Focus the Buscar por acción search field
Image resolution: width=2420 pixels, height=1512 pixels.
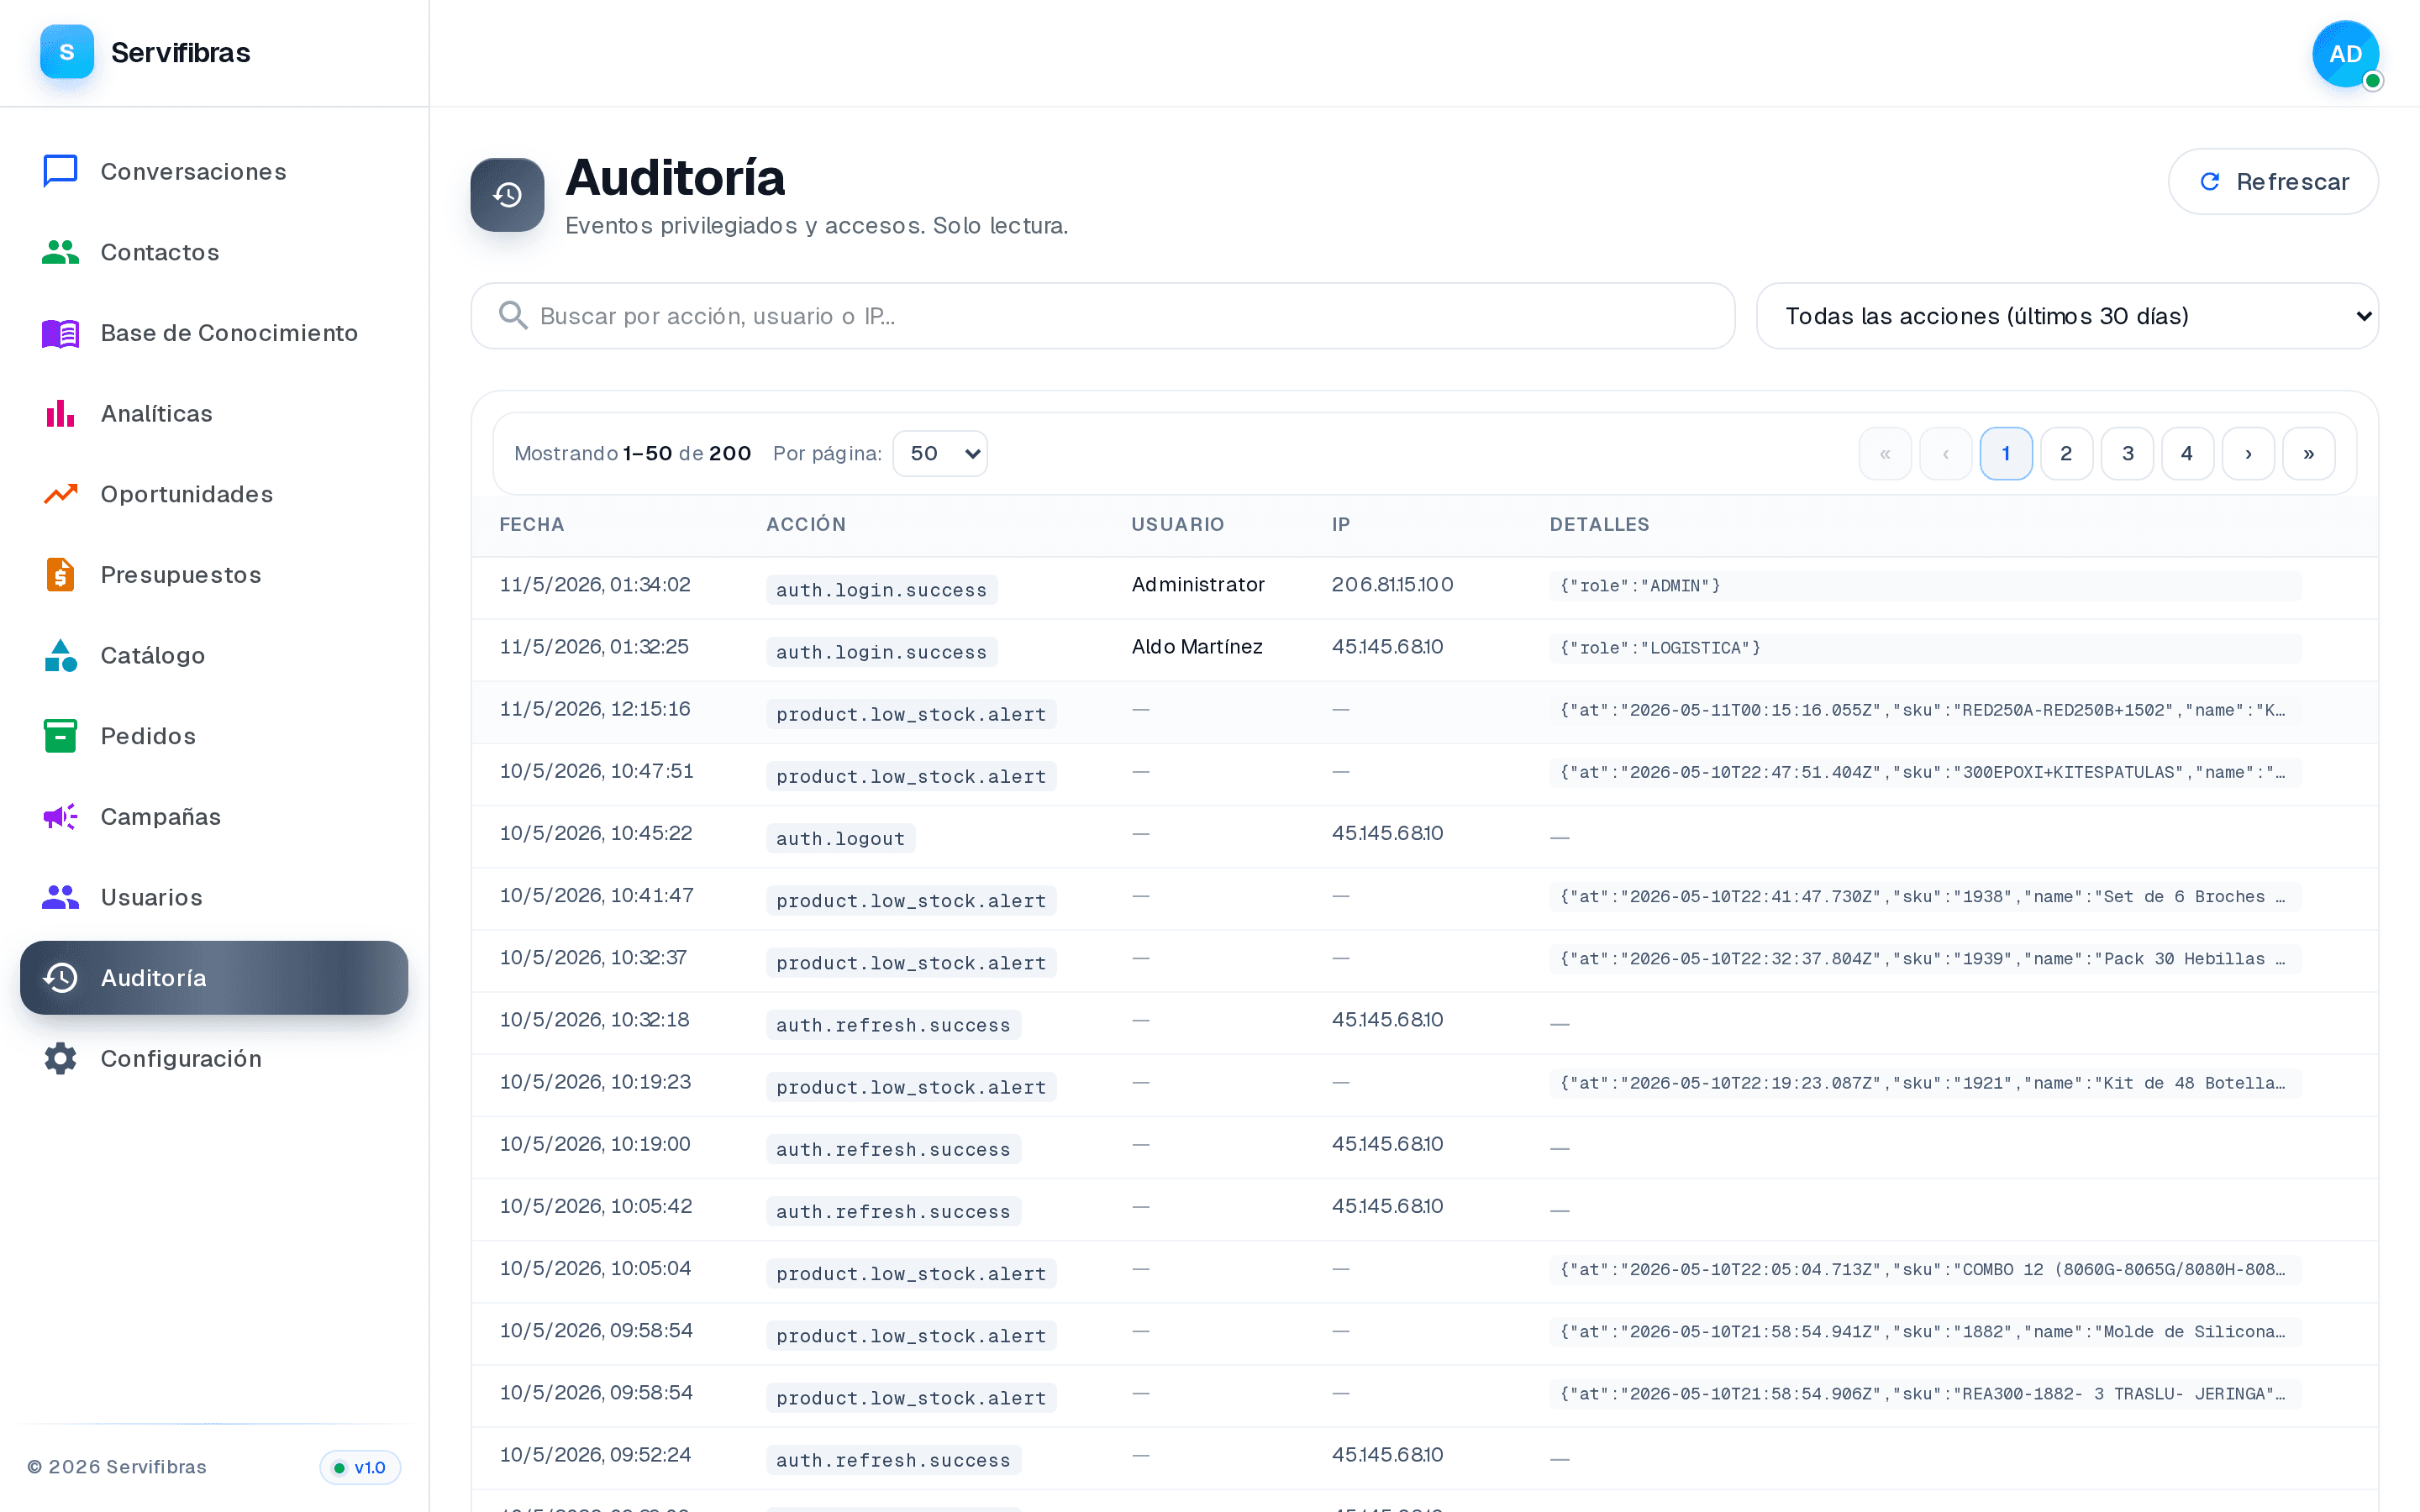1102,316
